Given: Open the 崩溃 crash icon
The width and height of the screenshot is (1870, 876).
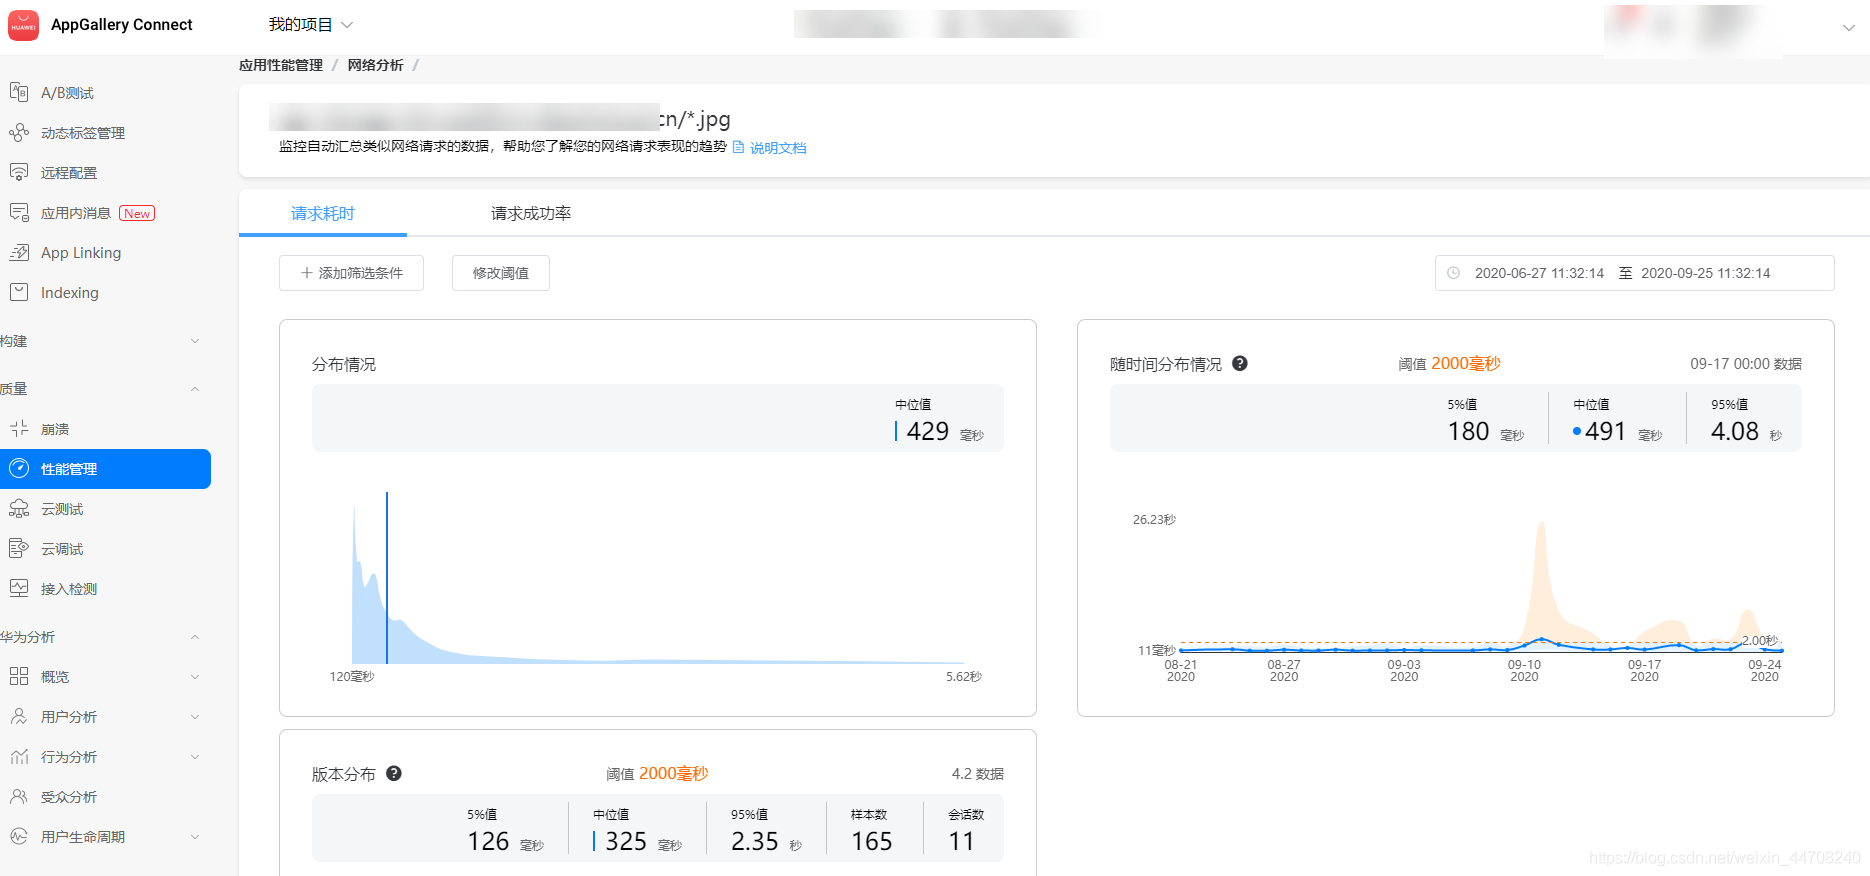Looking at the screenshot, I should pyautogui.click(x=19, y=428).
